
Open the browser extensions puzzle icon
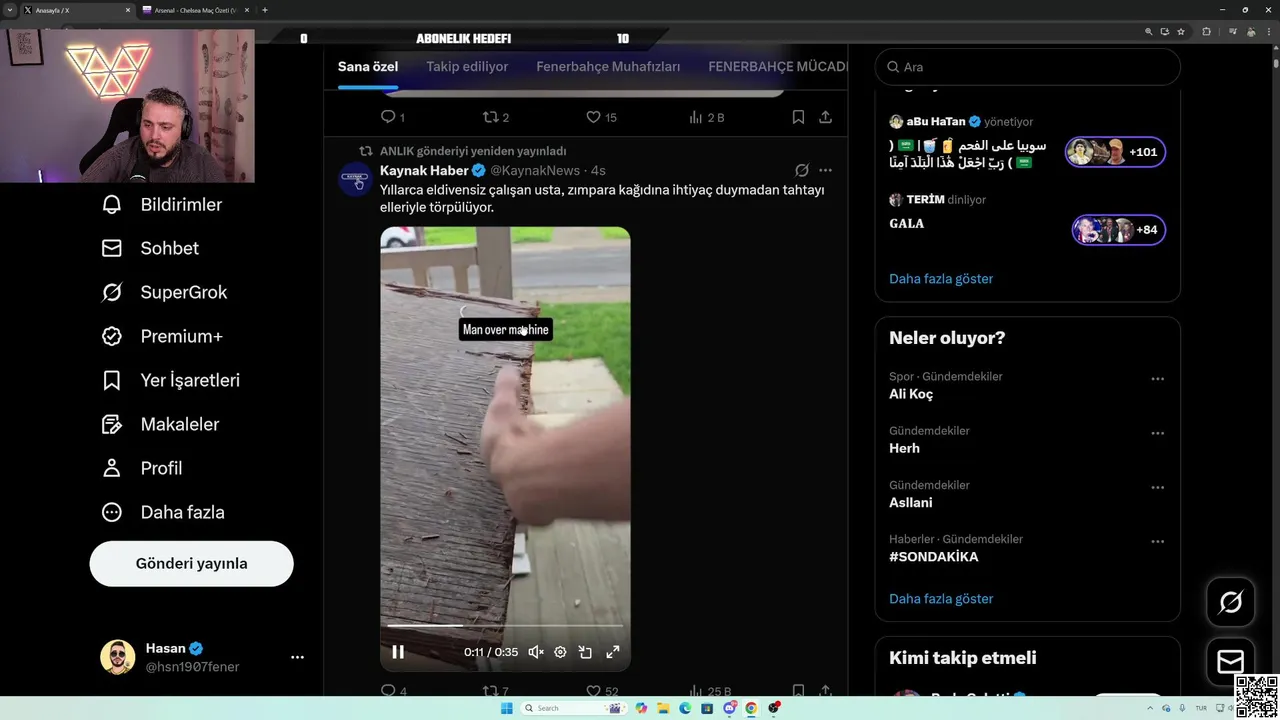coord(1207,31)
